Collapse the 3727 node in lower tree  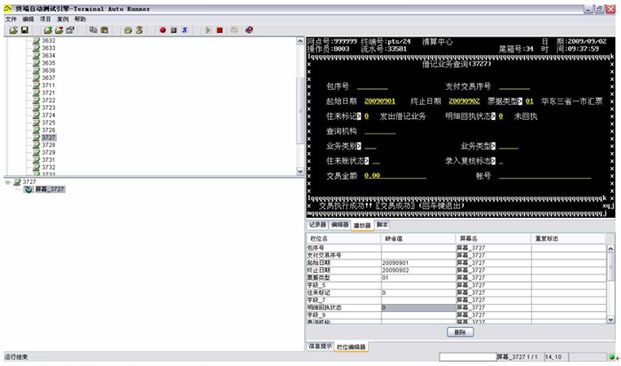point(8,182)
